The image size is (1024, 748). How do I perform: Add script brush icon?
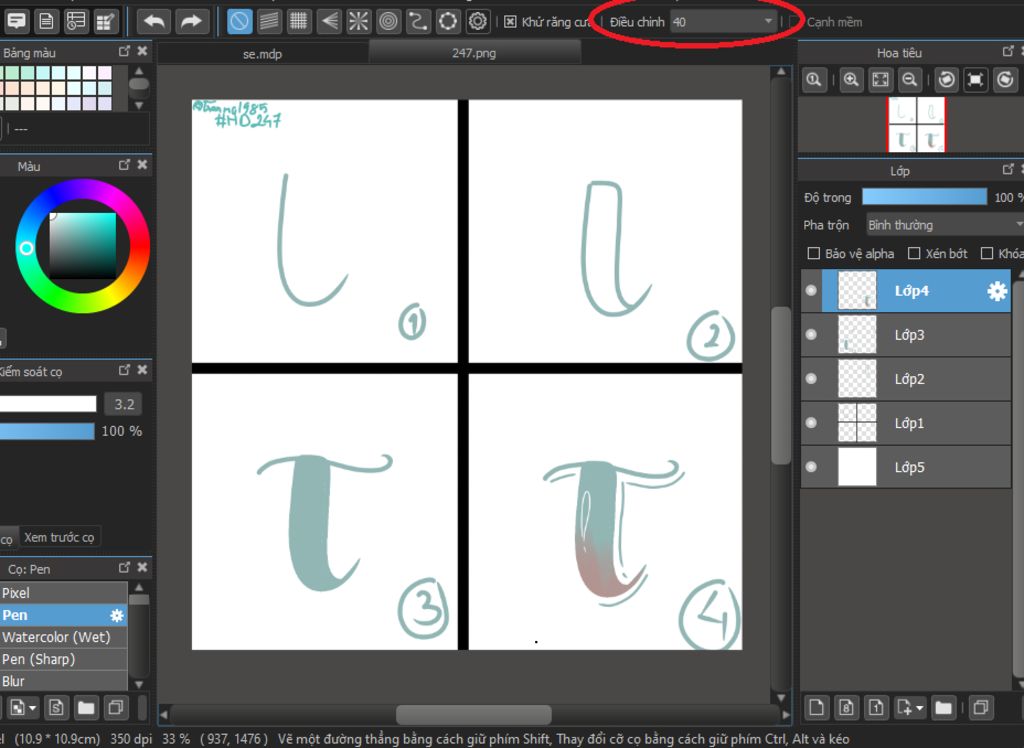pyautogui.click(x=56, y=707)
